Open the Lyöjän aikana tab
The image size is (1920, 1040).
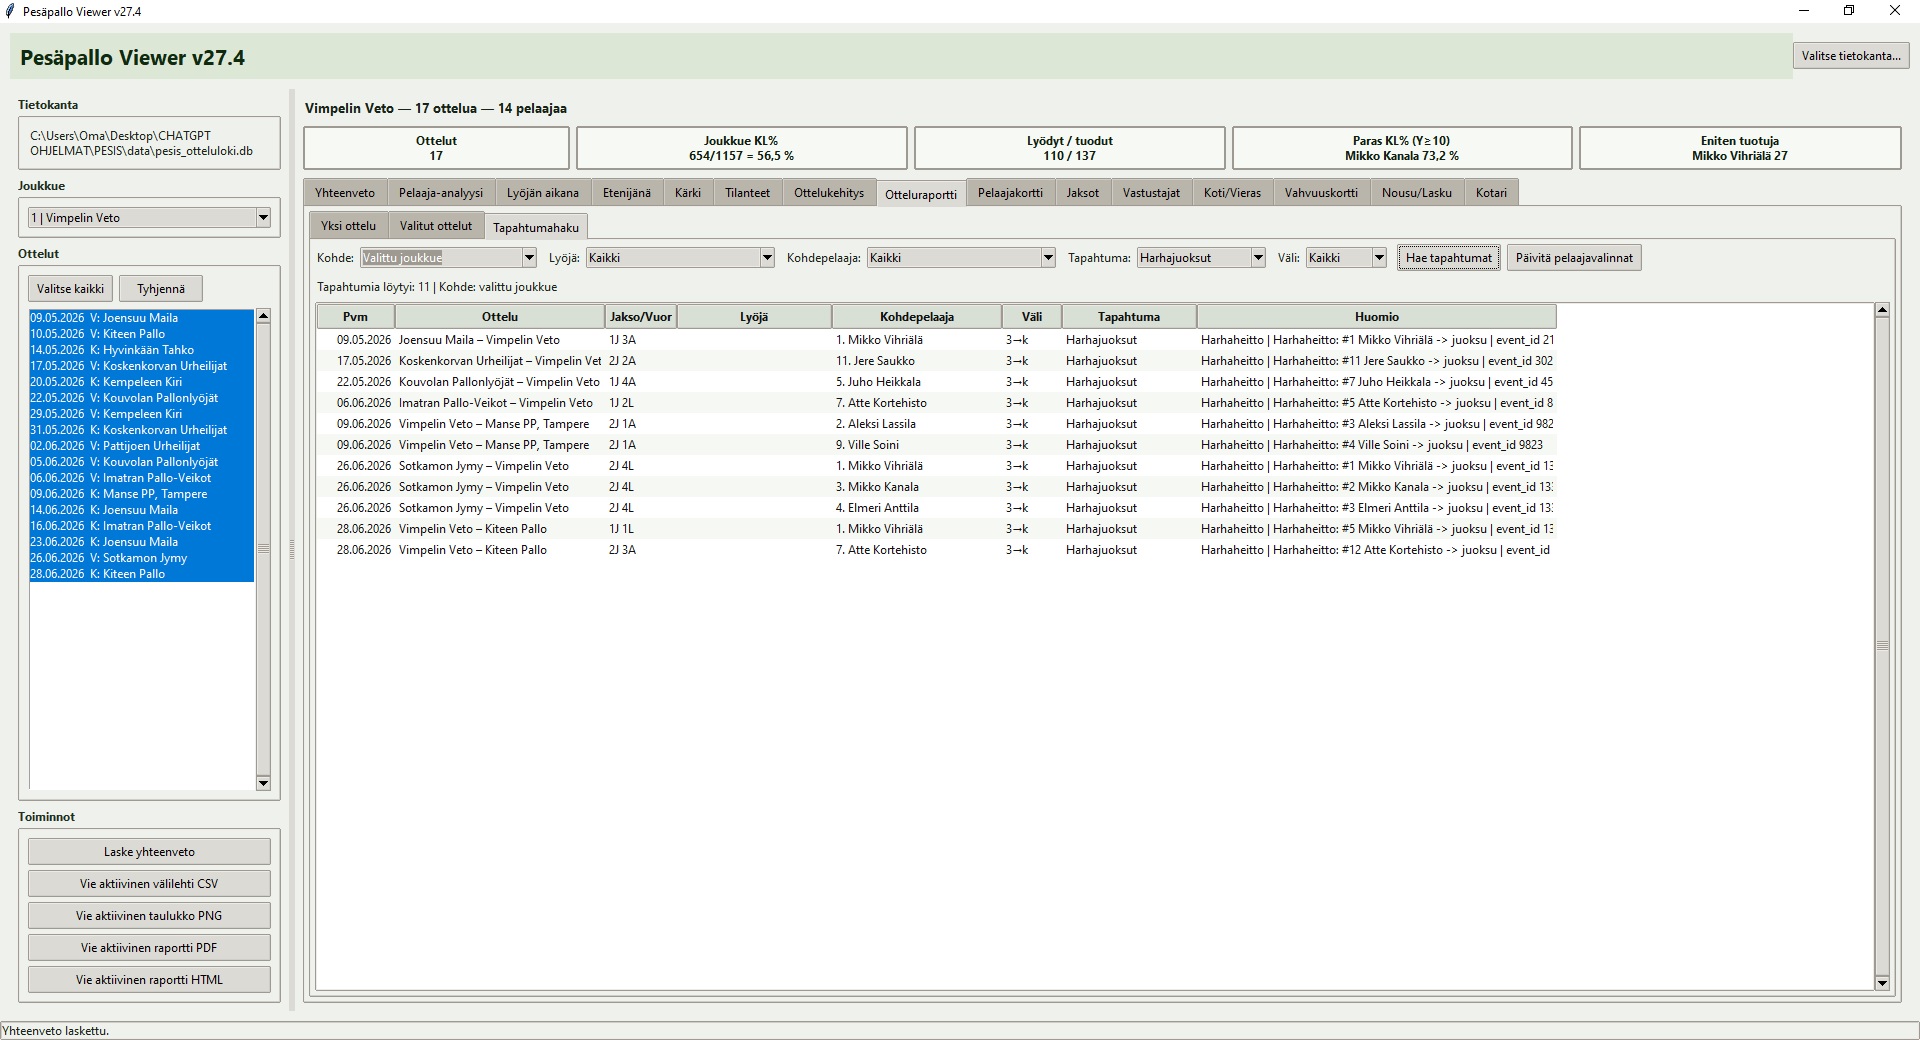pos(543,193)
